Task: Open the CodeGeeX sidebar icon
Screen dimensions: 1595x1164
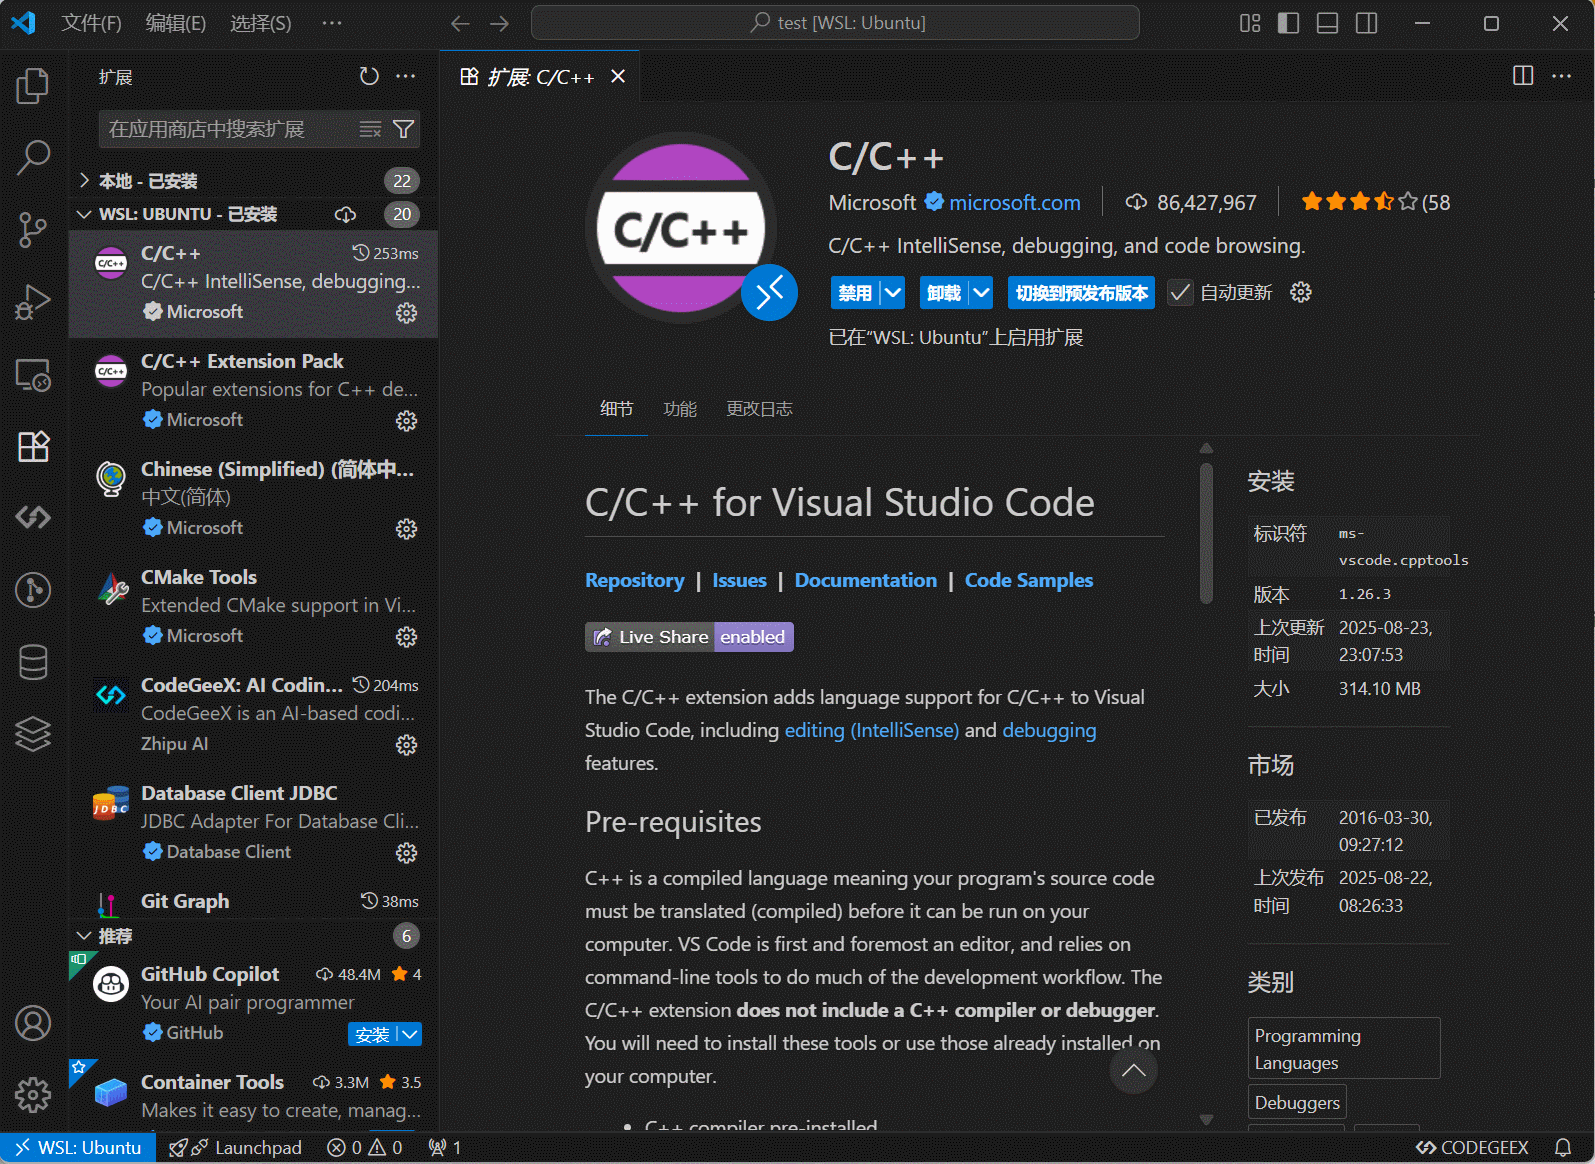Action: click(33, 517)
